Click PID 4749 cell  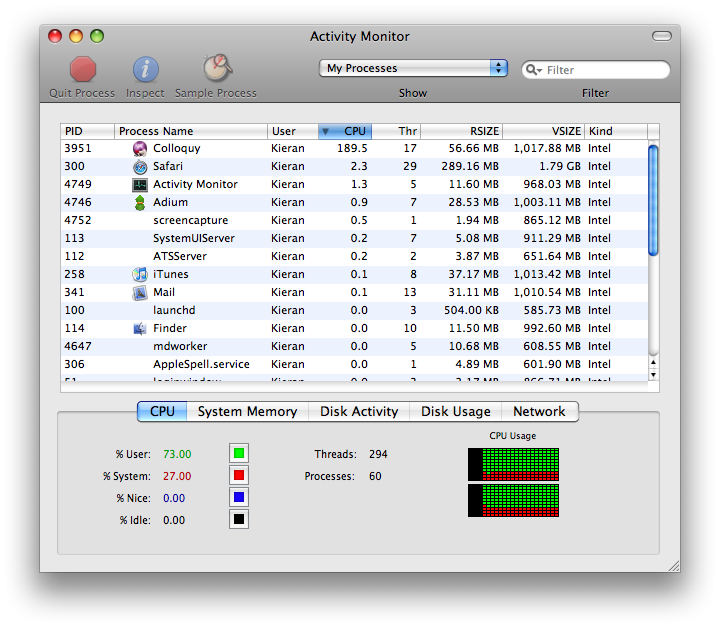(78, 185)
